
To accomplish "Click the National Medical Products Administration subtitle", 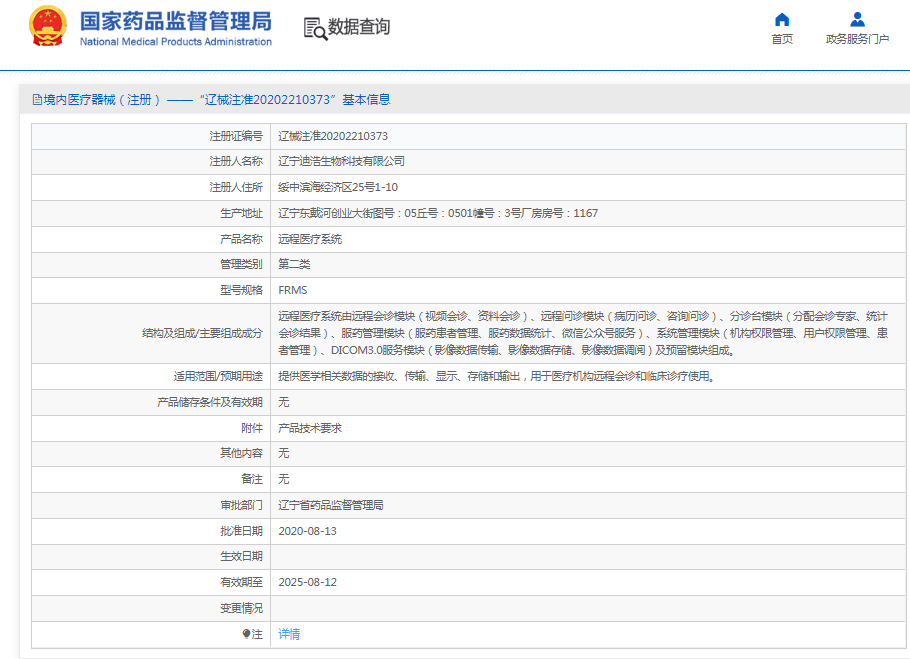I will point(175,42).
